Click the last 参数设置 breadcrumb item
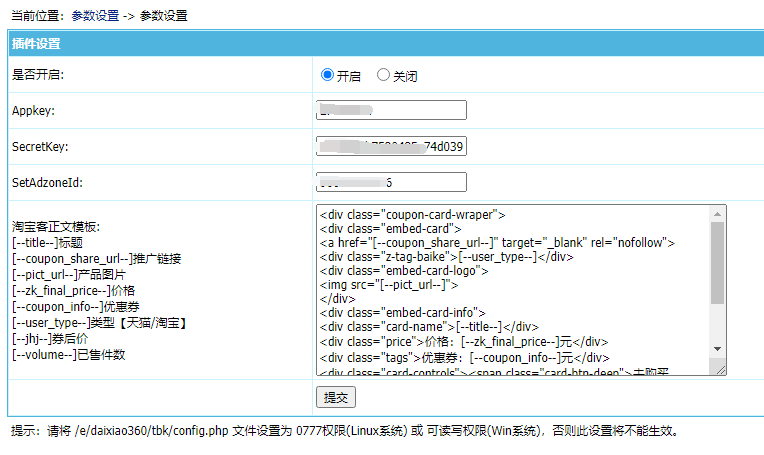Image resolution: width=764 pixels, height=455 pixels. coord(162,16)
